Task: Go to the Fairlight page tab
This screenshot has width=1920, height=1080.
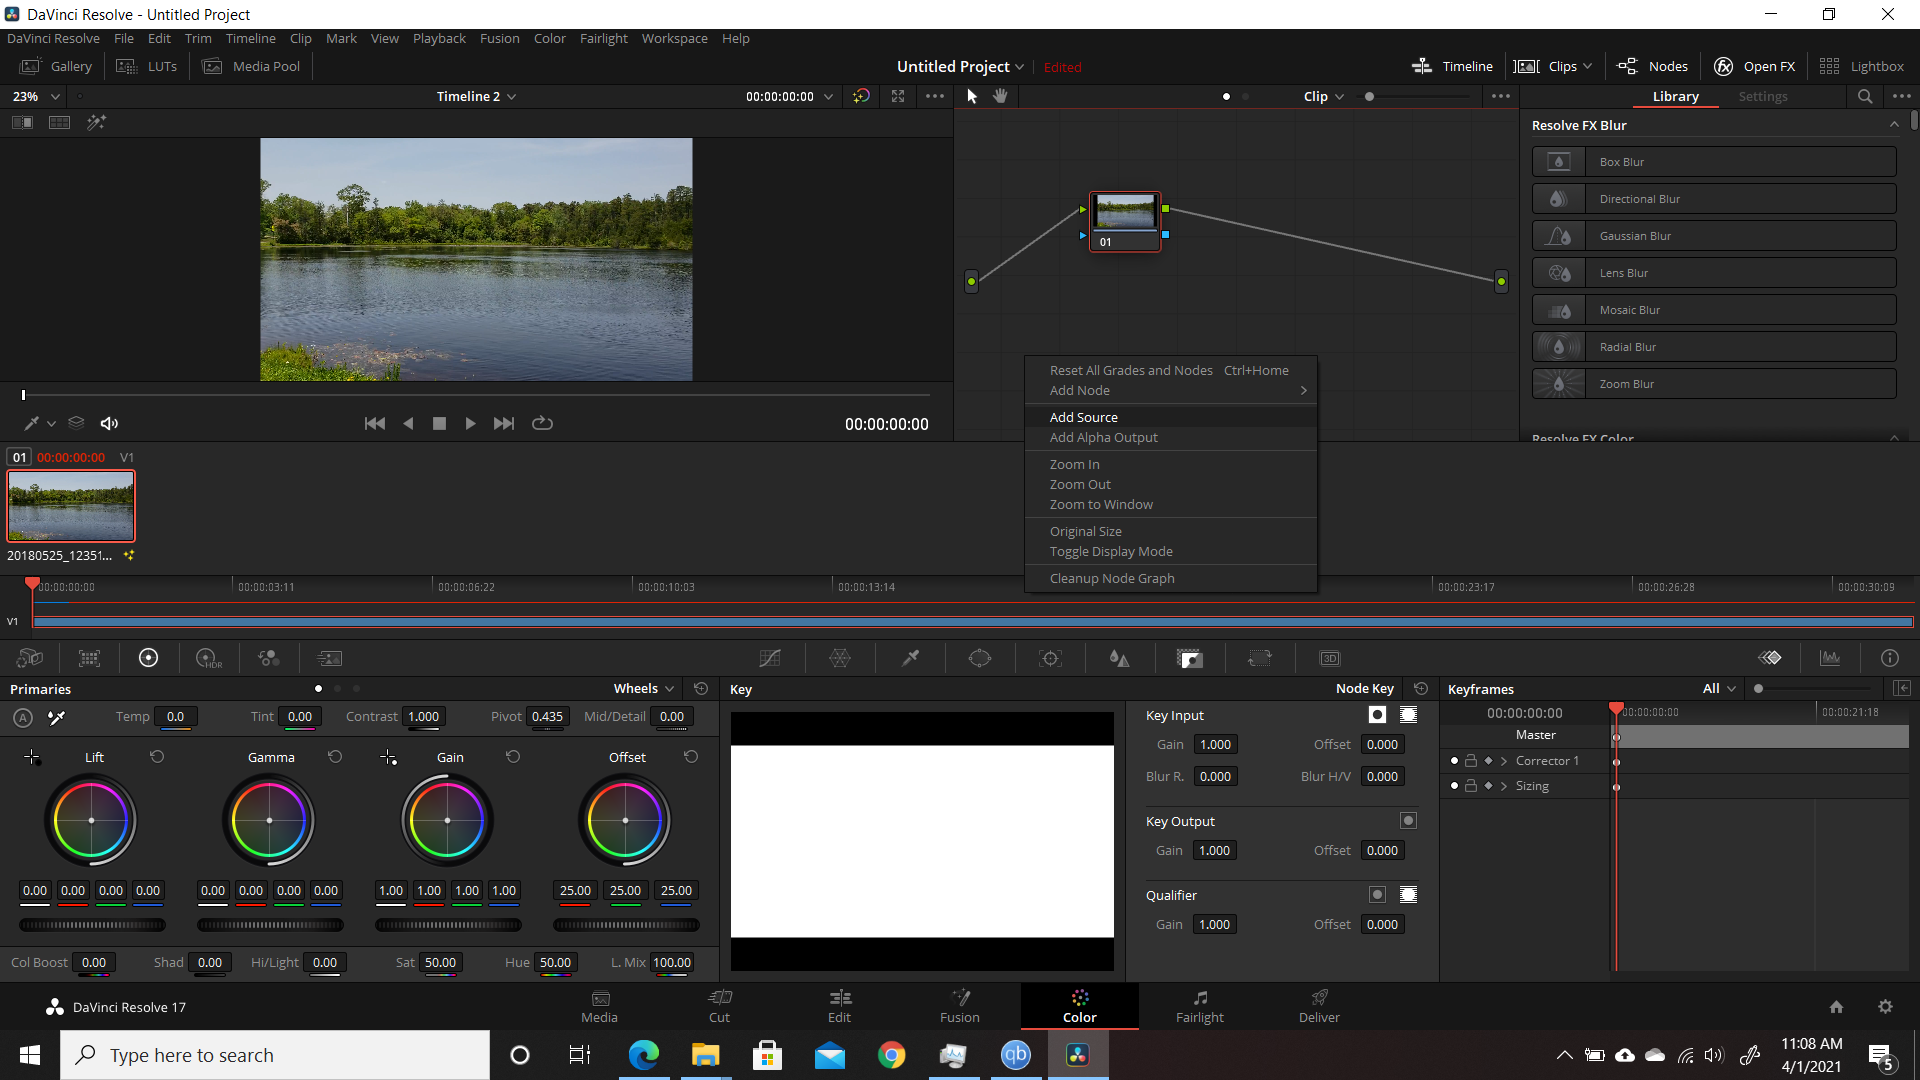Action: (1199, 1005)
